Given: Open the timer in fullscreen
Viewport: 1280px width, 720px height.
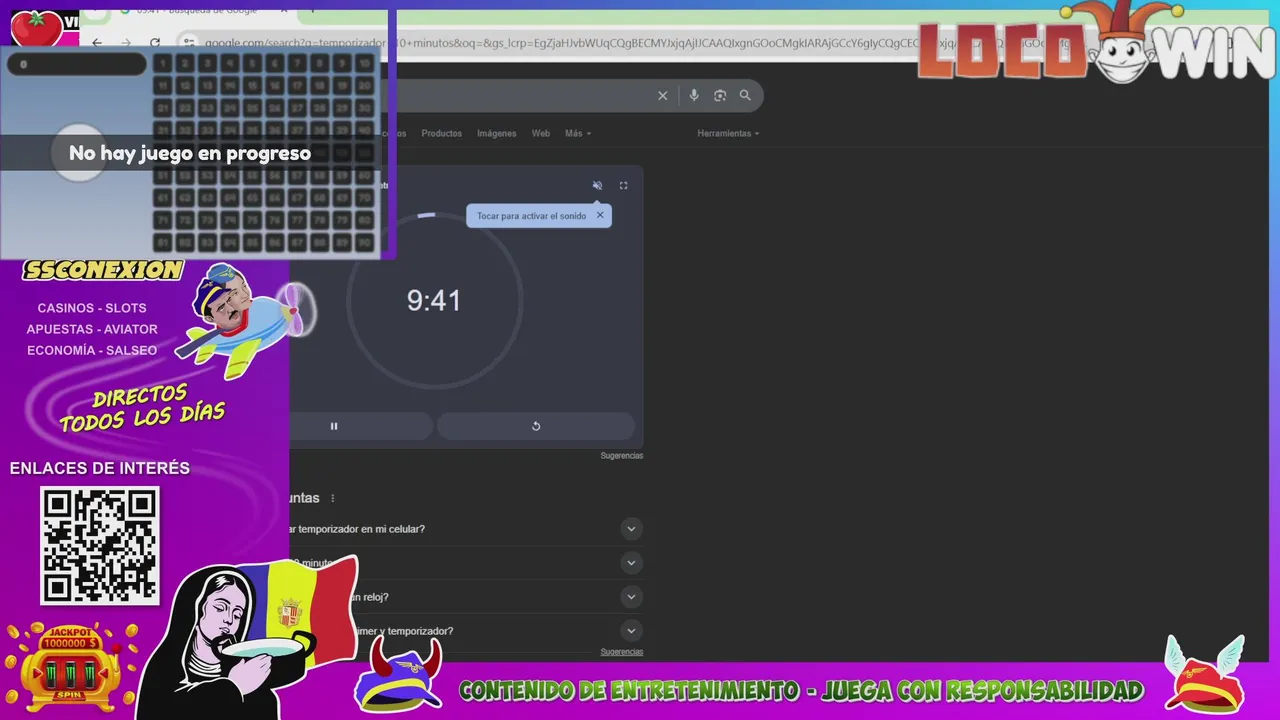Looking at the screenshot, I should [x=623, y=185].
